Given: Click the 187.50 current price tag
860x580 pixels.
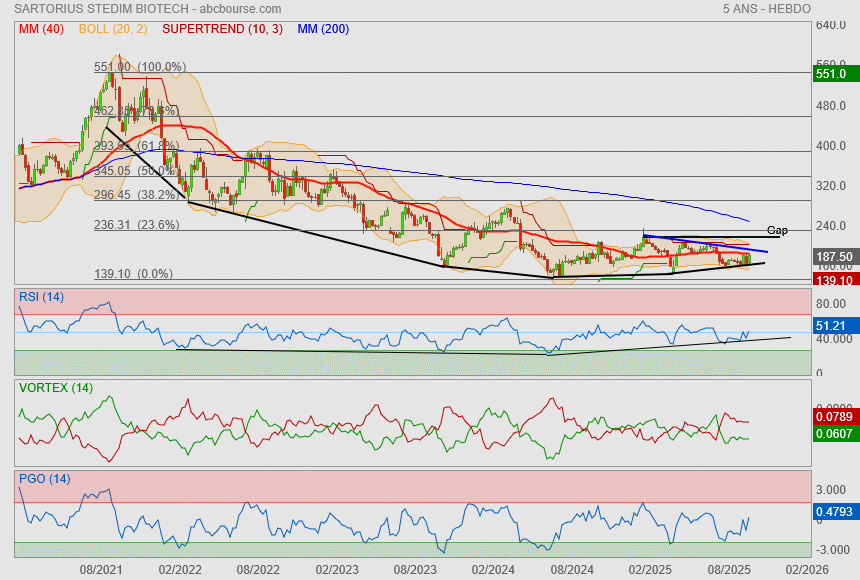Looking at the screenshot, I should coord(833,257).
